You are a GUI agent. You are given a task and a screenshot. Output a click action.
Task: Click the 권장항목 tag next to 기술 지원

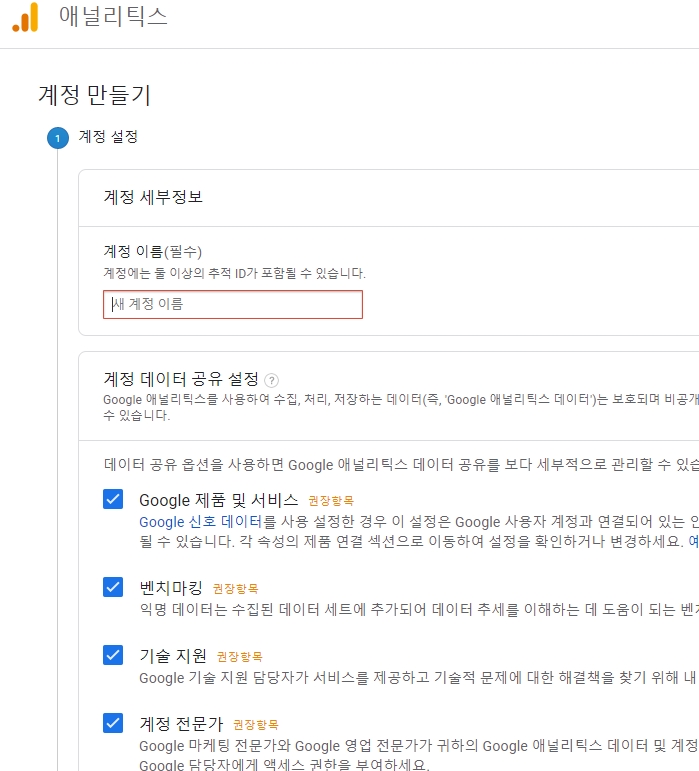(x=240, y=656)
